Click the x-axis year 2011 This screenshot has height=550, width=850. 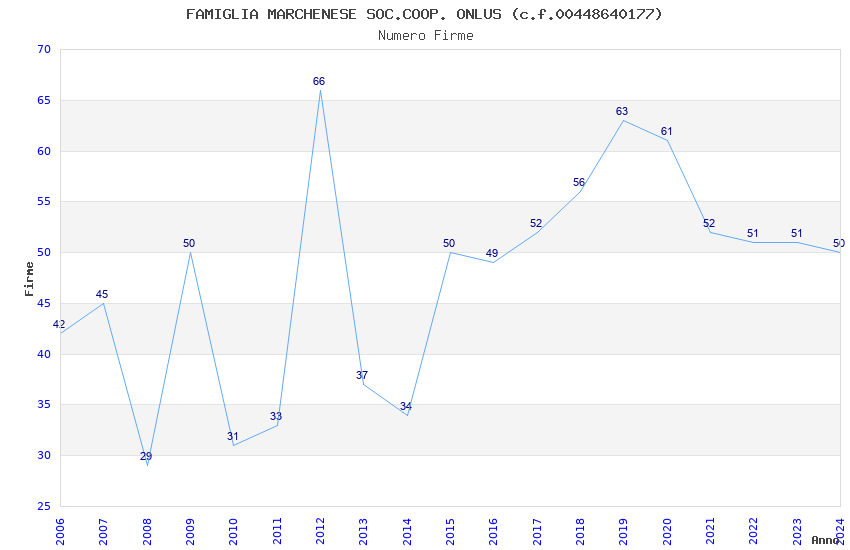pos(277,532)
